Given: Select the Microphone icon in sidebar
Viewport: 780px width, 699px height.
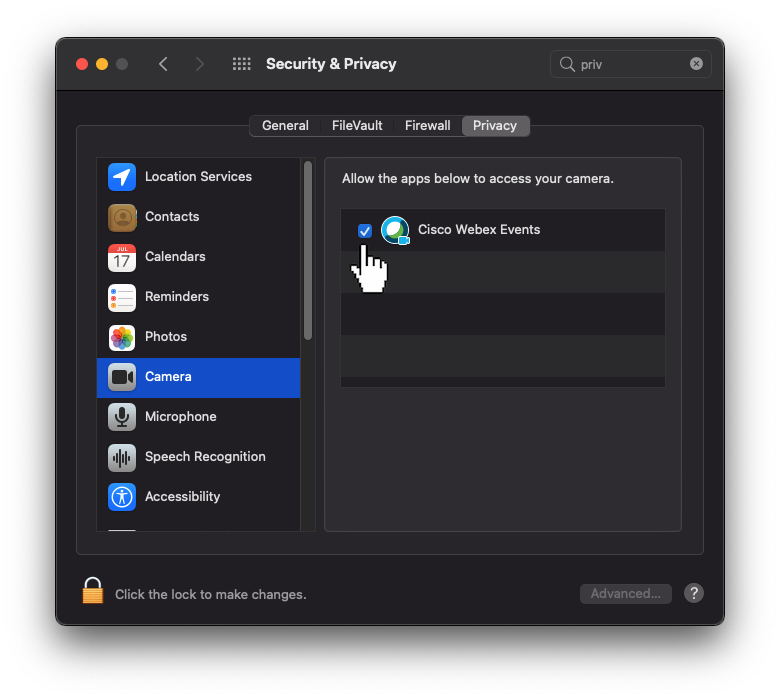Looking at the screenshot, I should point(122,417).
